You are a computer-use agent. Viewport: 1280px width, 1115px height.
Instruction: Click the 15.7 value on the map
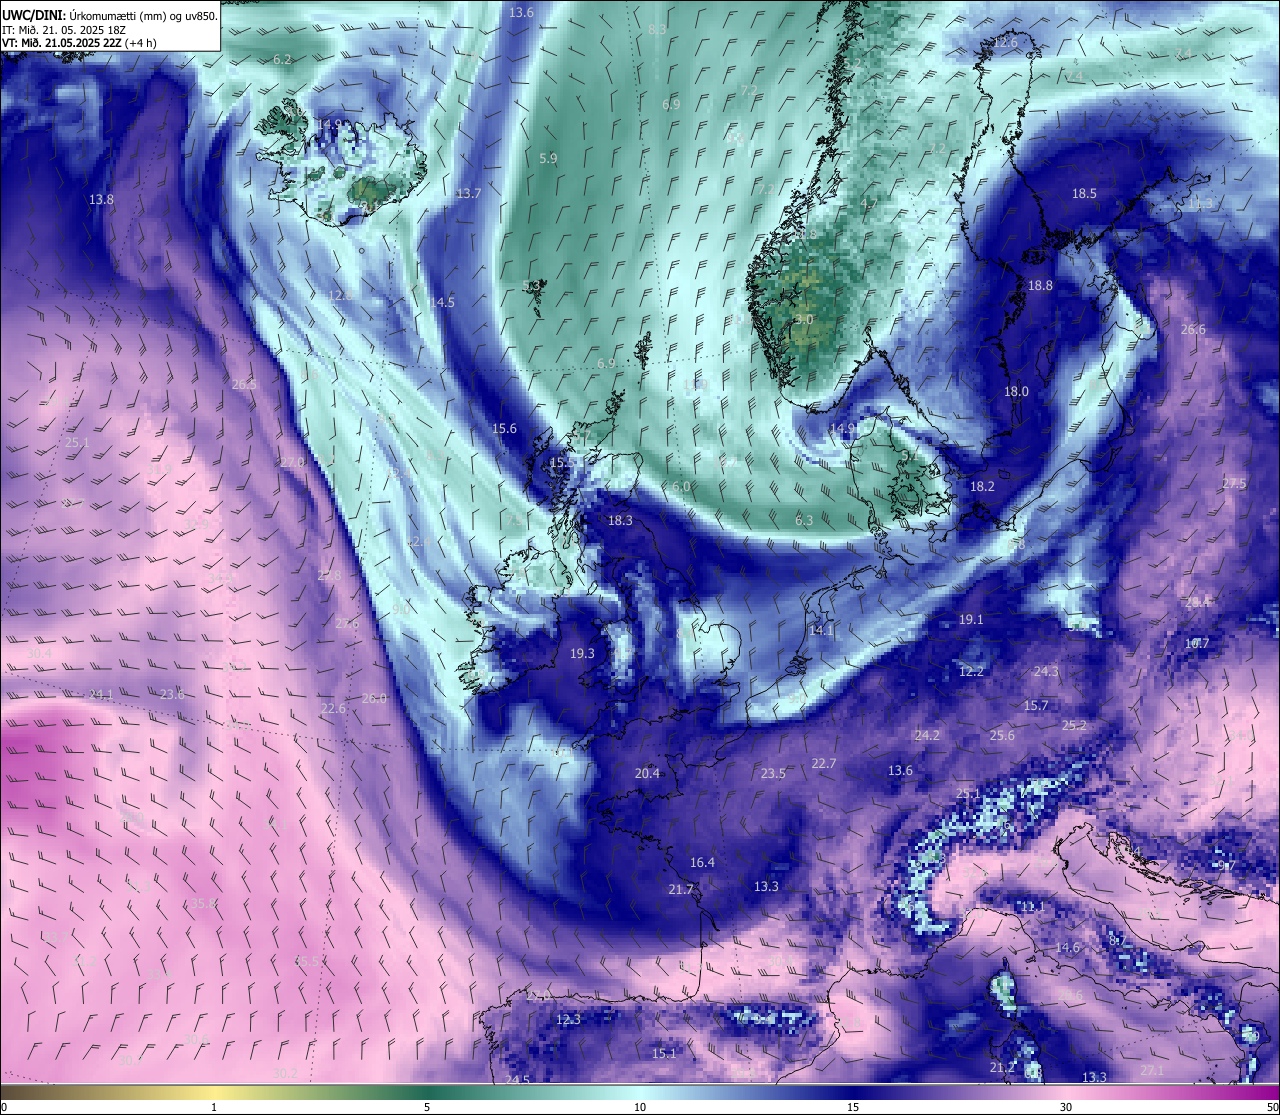(x=1036, y=706)
